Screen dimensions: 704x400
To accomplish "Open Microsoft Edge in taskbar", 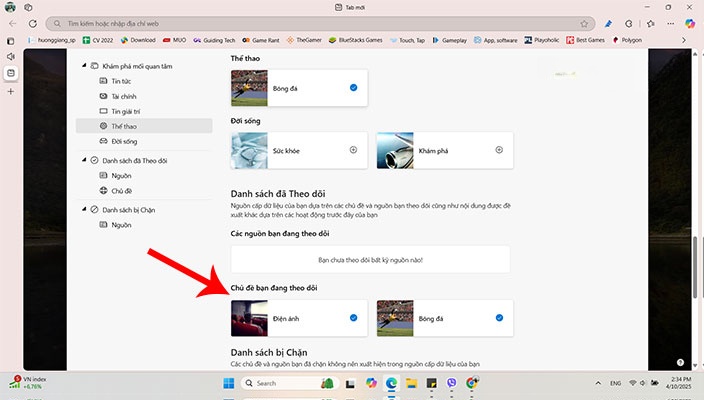I will (391, 383).
